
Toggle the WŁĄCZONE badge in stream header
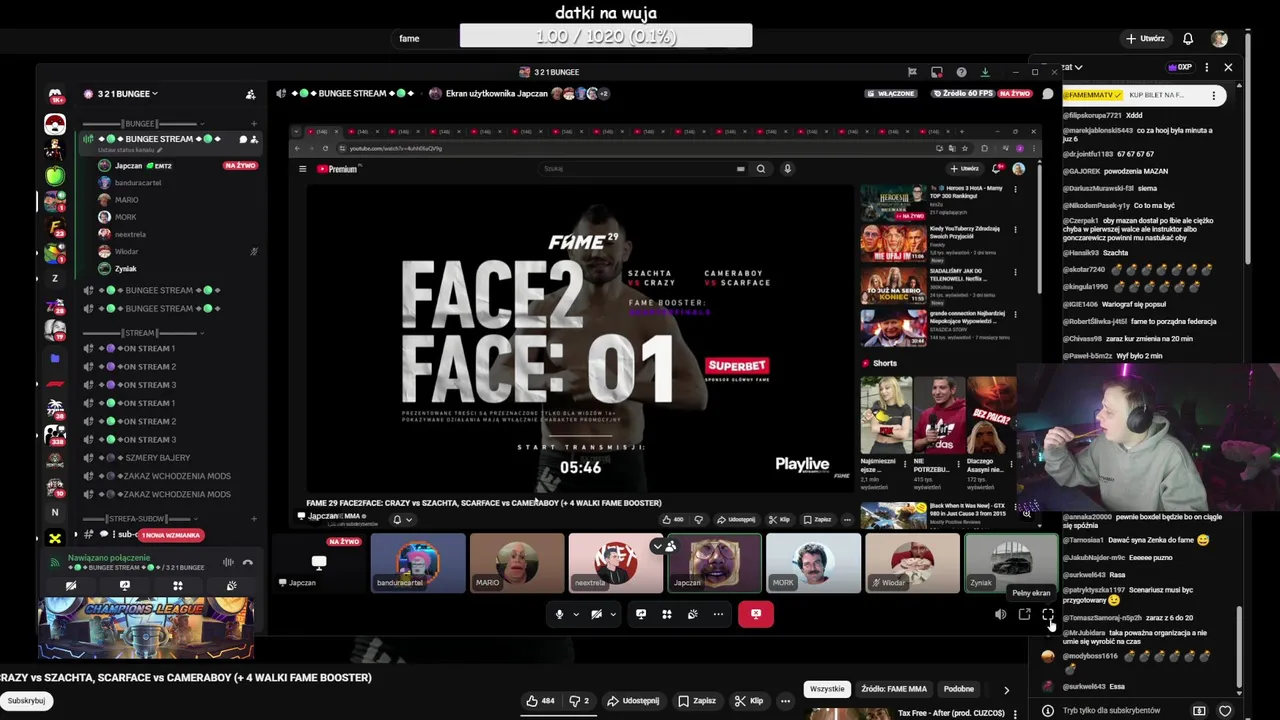pos(890,94)
